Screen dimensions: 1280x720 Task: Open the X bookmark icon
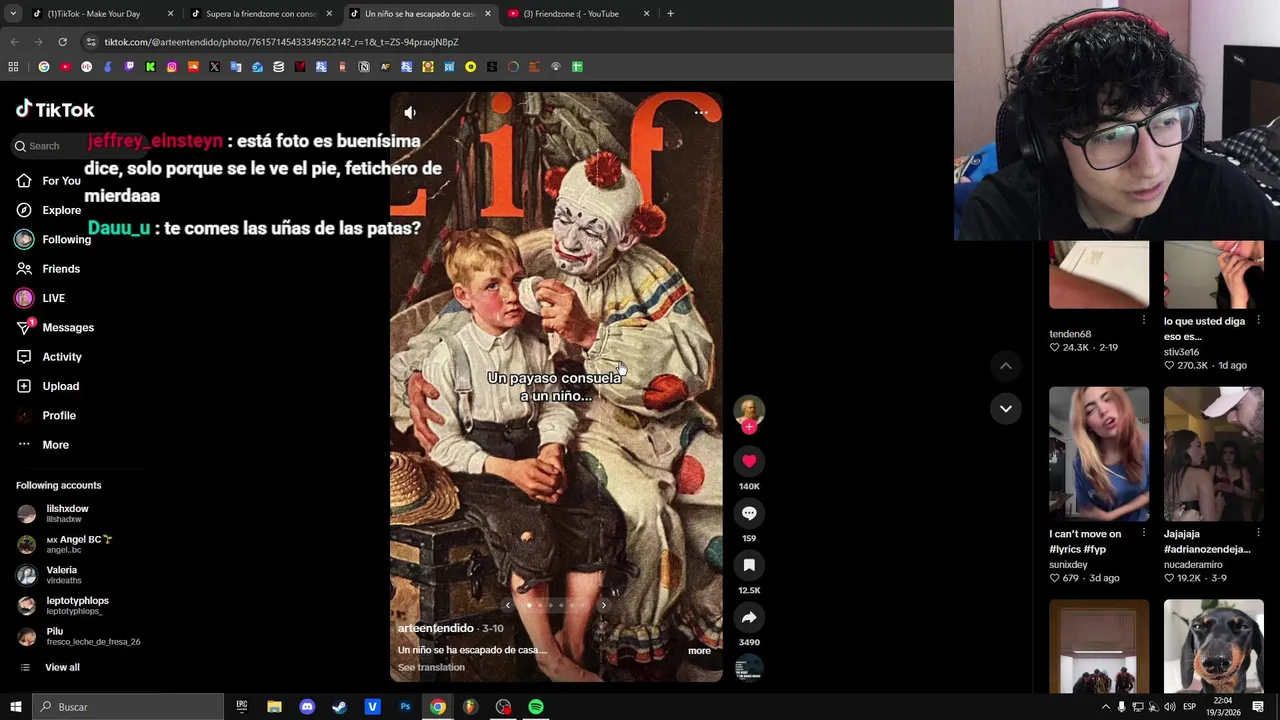(214, 67)
